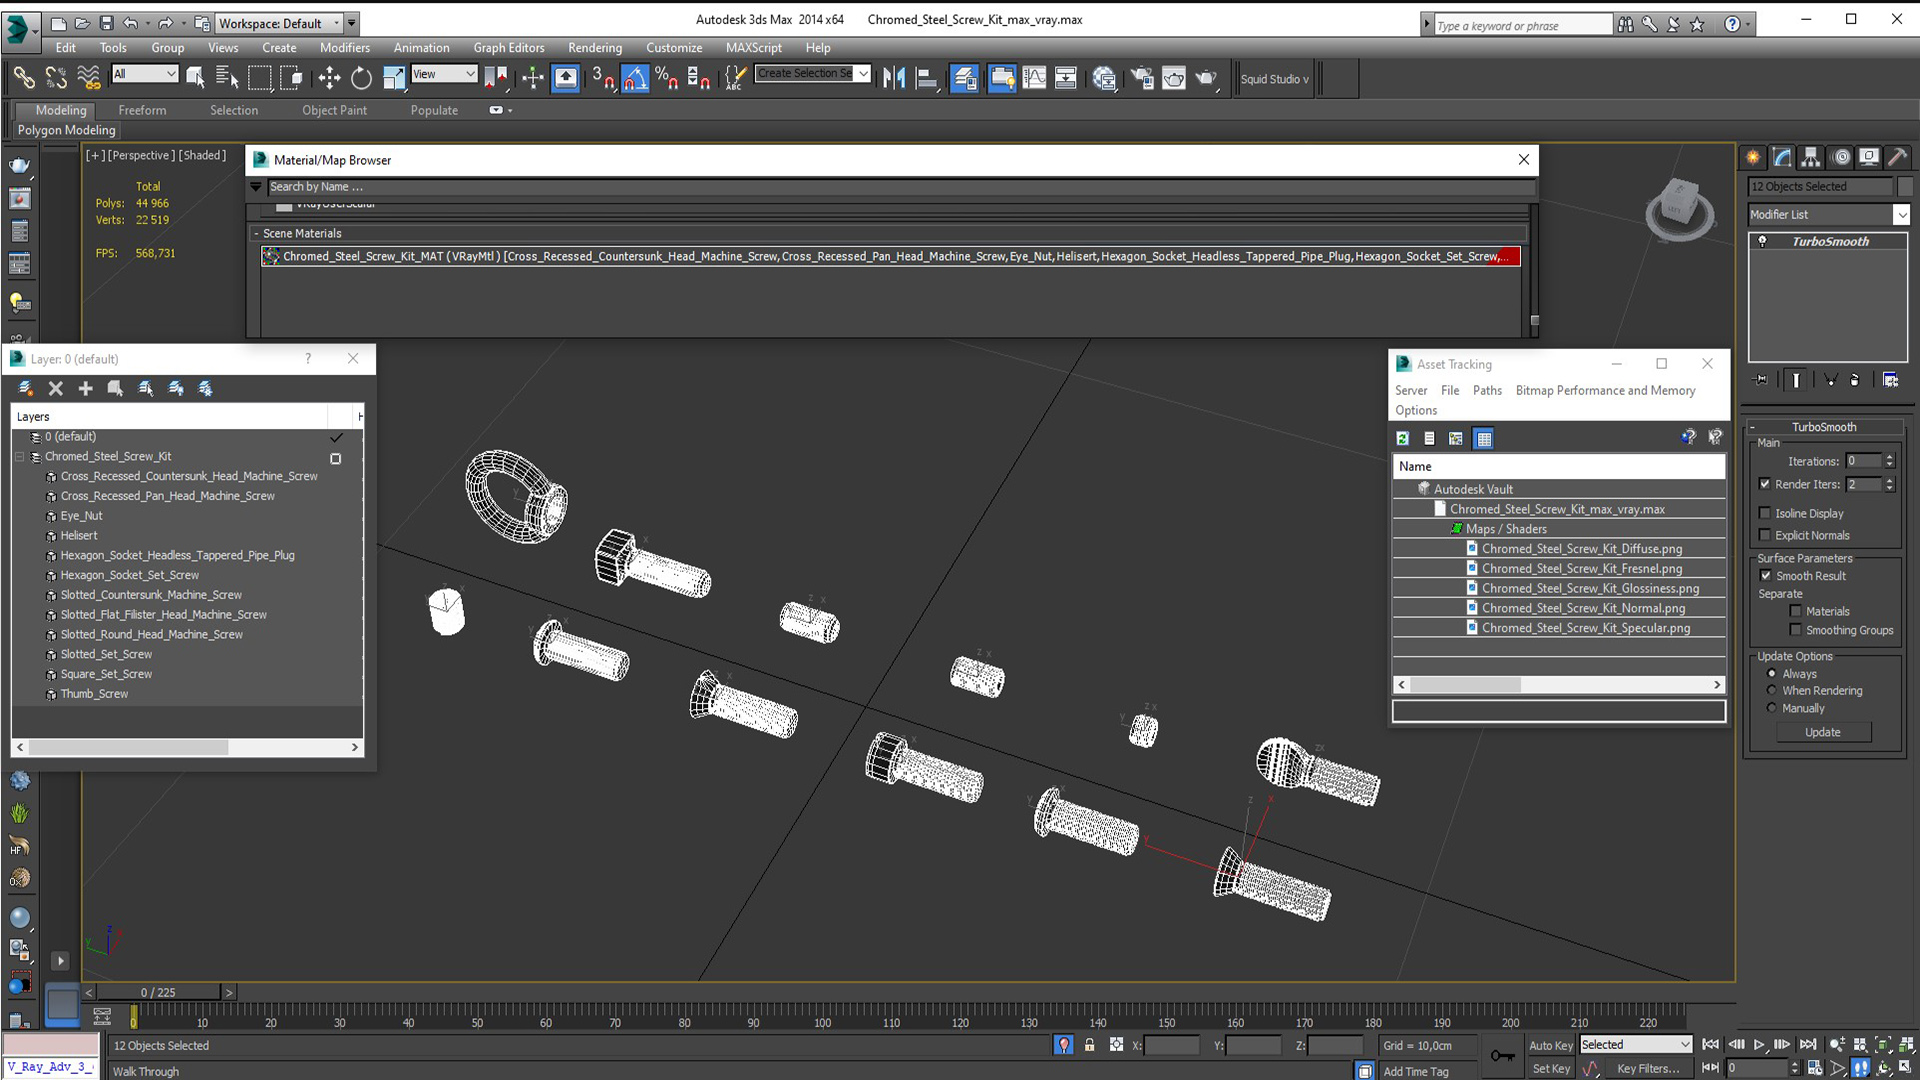Open Paths menu in Asset Tracking
1920x1080 pixels.
pos(1487,390)
